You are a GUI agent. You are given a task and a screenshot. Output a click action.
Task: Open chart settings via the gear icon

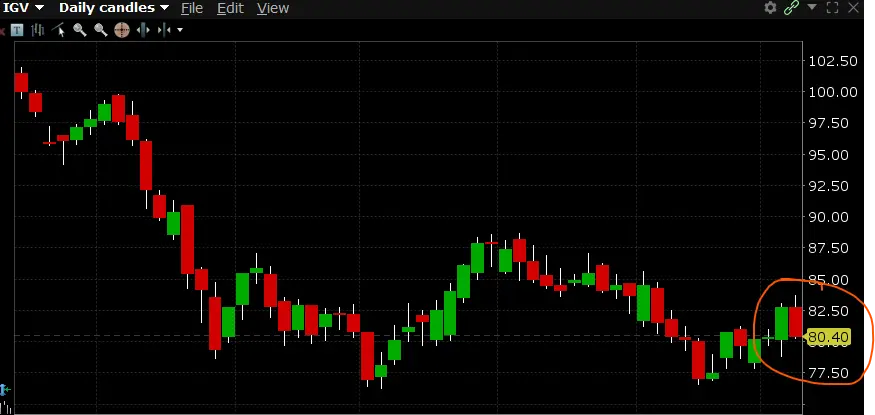(770, 8)
